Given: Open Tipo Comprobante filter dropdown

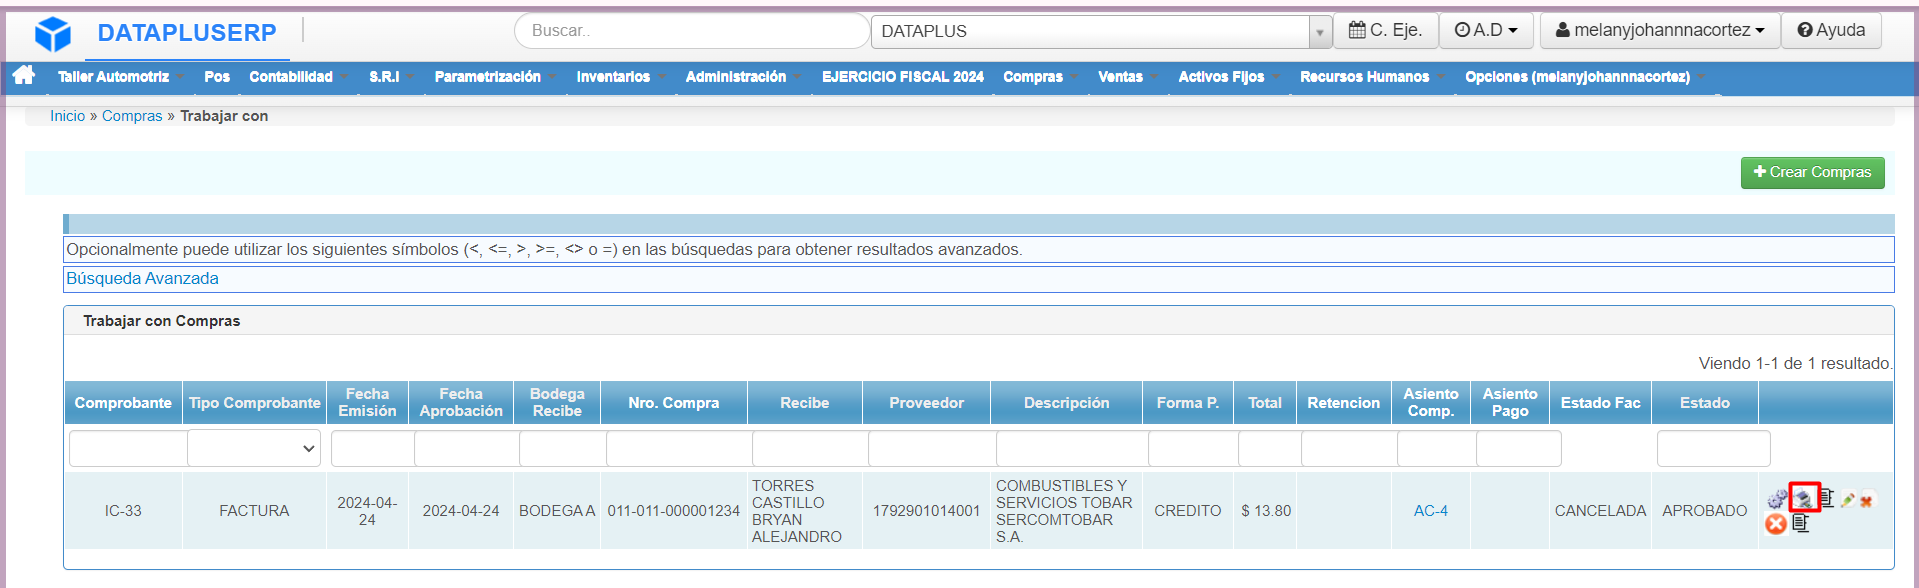Looking at the screenshot, I should click(254, 448).
